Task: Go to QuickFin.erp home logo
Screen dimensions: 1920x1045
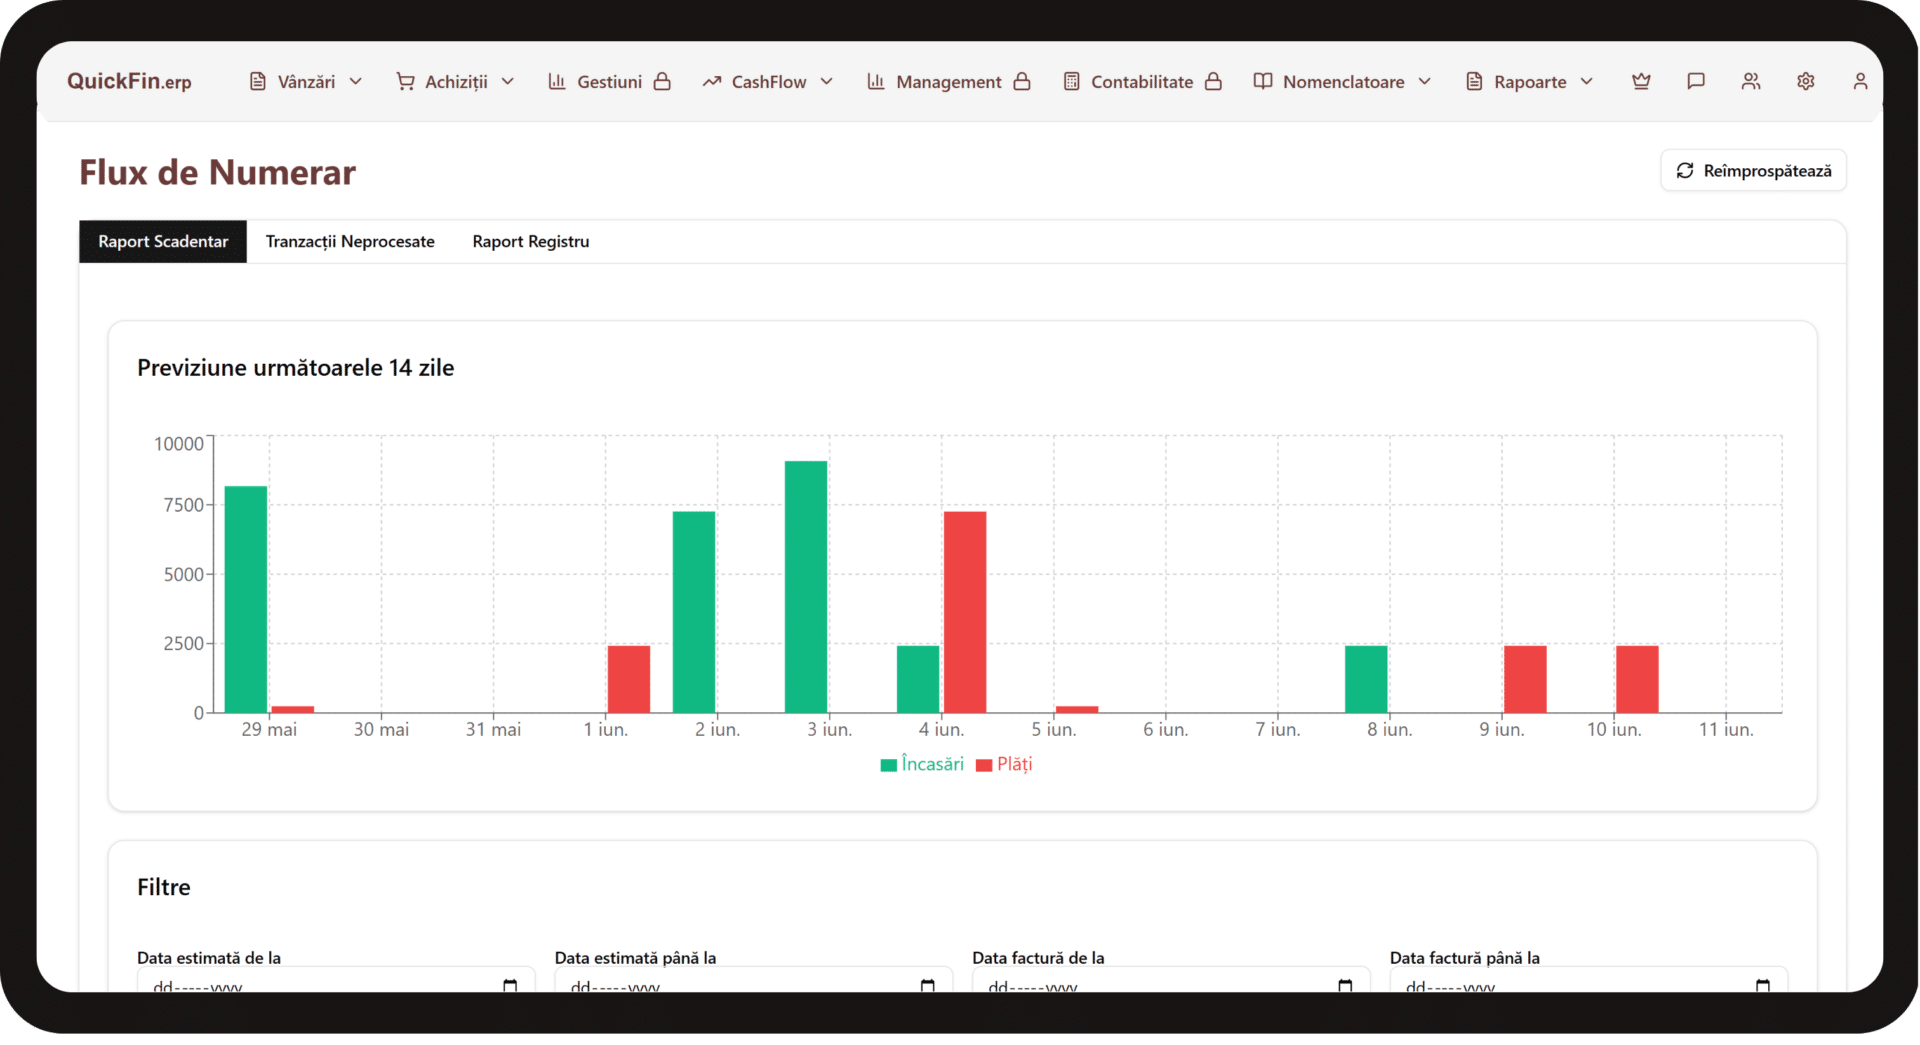Action: pos(129,81)
